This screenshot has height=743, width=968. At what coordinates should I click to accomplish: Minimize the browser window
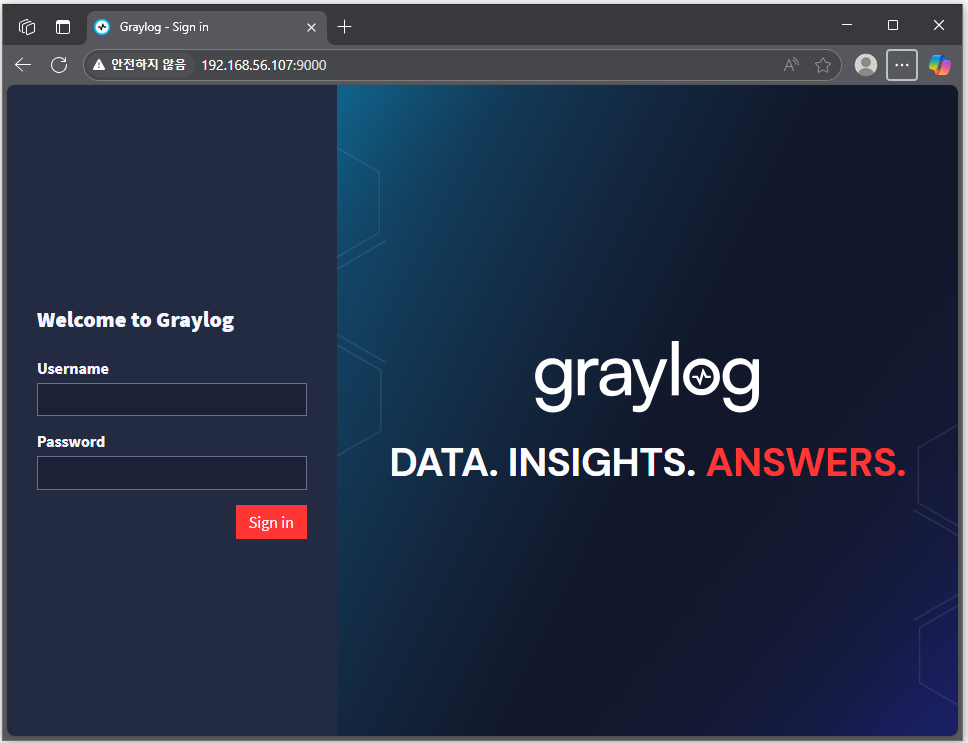(847, 25)
